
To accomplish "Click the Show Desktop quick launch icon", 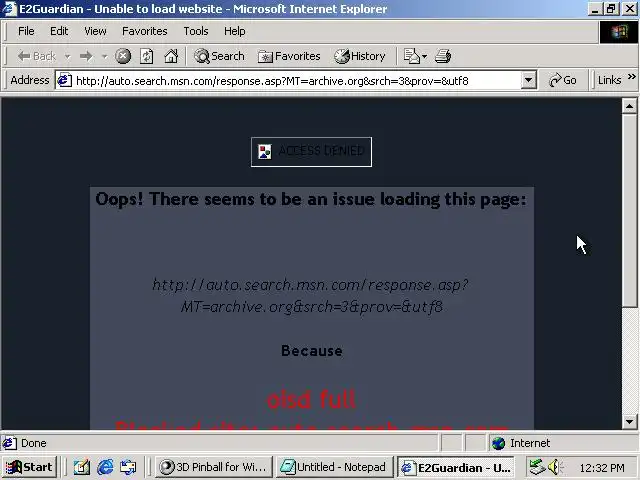I will tap(82, 467).
